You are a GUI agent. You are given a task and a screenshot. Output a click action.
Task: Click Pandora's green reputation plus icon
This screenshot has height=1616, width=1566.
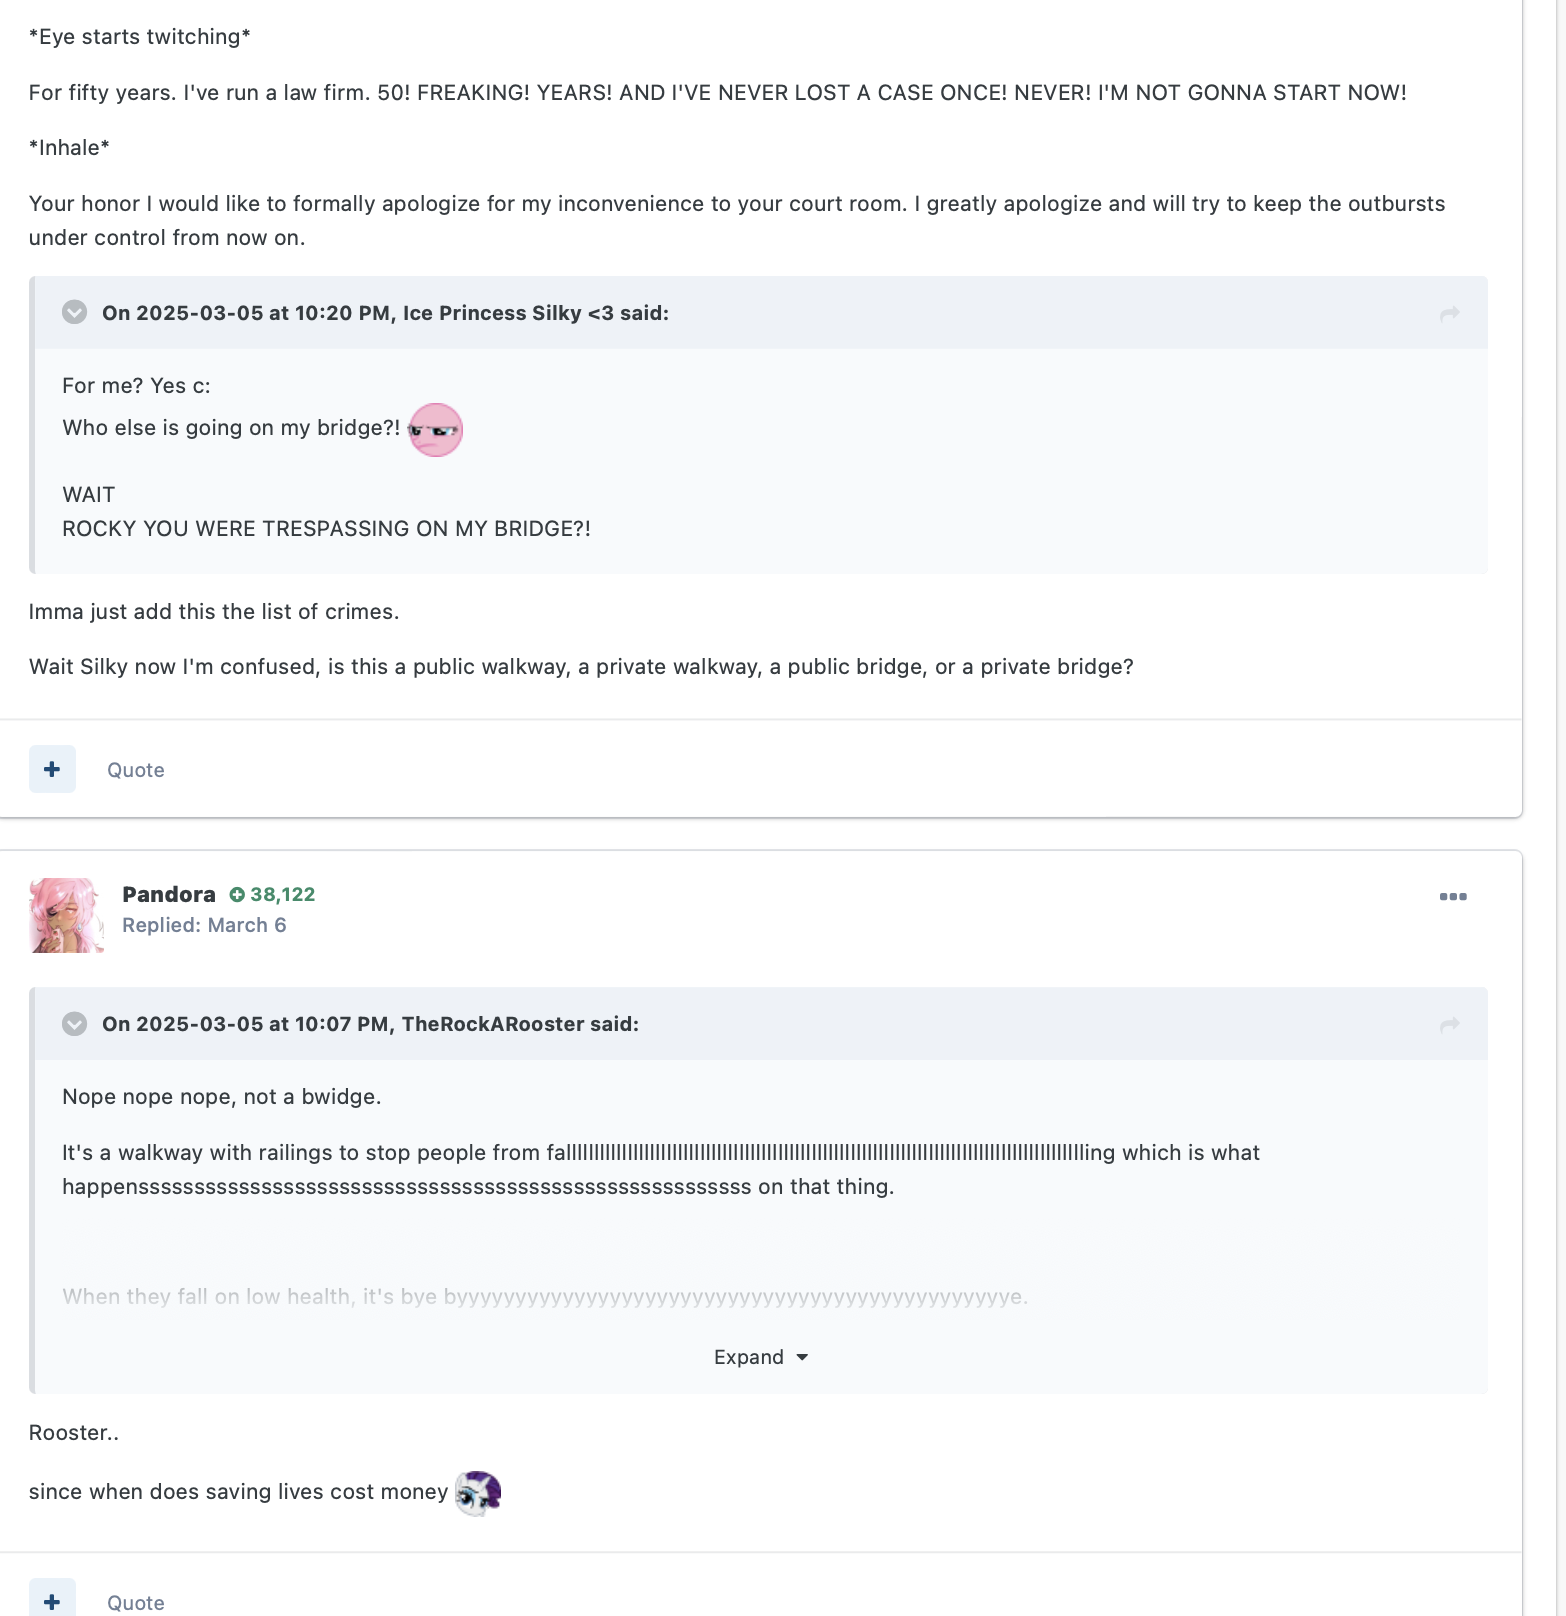(x=237, y=895)
